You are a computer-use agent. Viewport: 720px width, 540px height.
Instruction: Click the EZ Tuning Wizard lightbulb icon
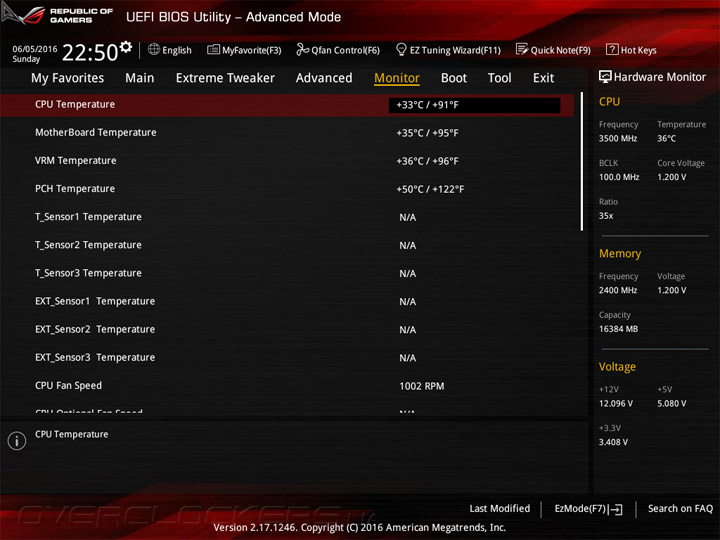point(401,49)
